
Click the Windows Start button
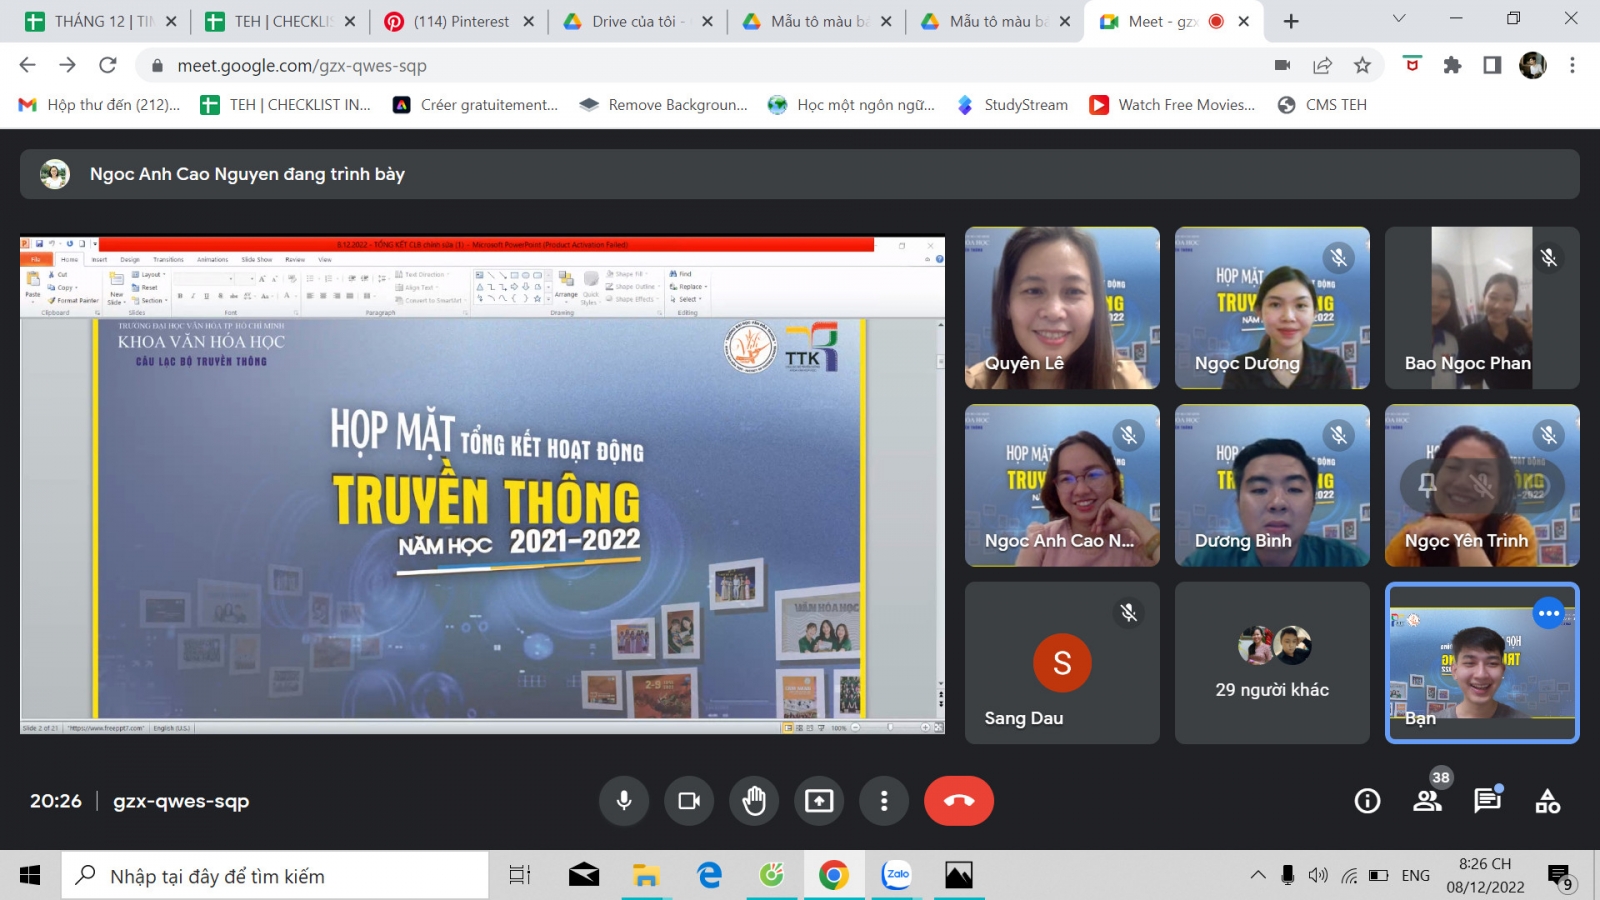pyautogui.click(x=30, y=876)
